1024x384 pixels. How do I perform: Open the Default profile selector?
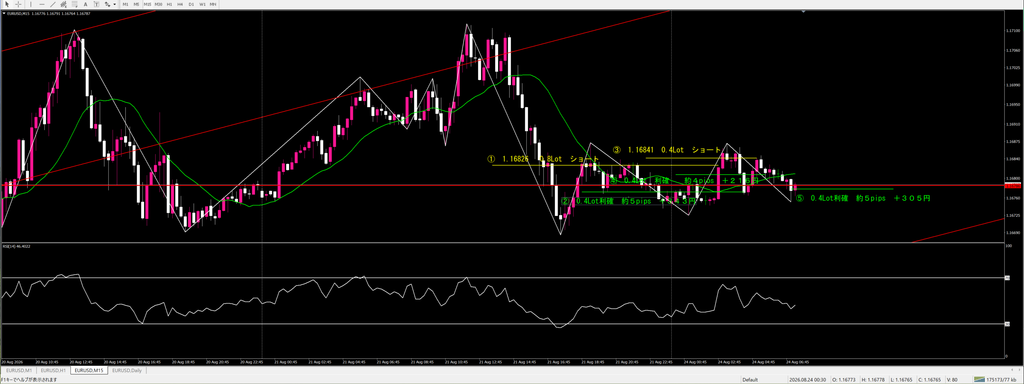[x=750, y=379]
